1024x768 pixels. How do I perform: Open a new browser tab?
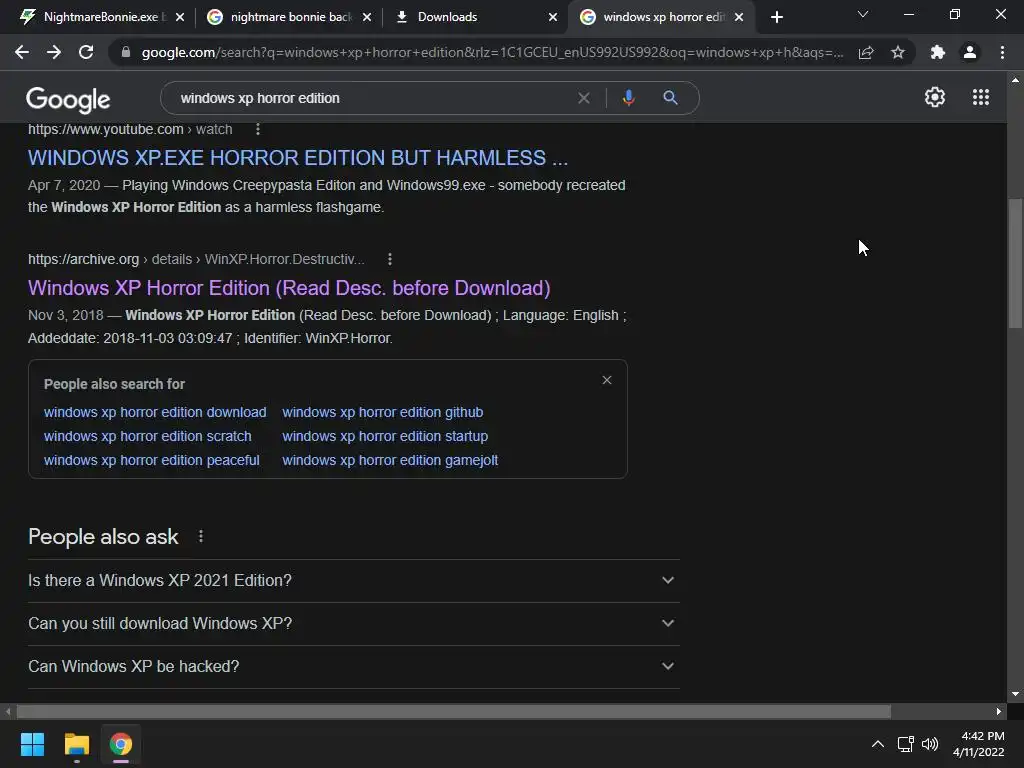[x=776, y=17]
